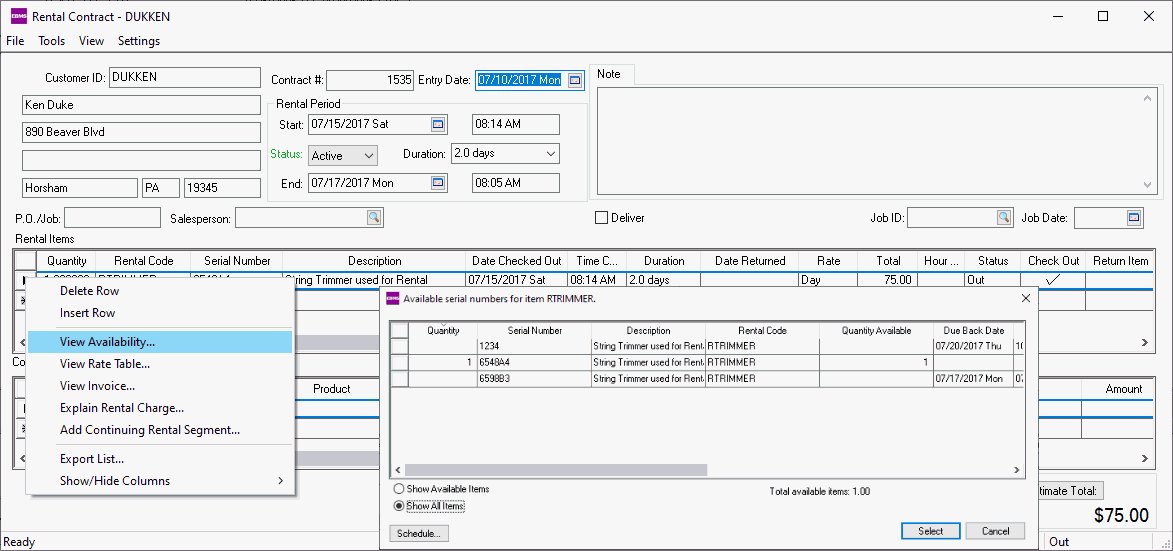Screen dimensions: 1173x551
Task: Open the Job Date calendar picker
Action: click(1134, 218)
